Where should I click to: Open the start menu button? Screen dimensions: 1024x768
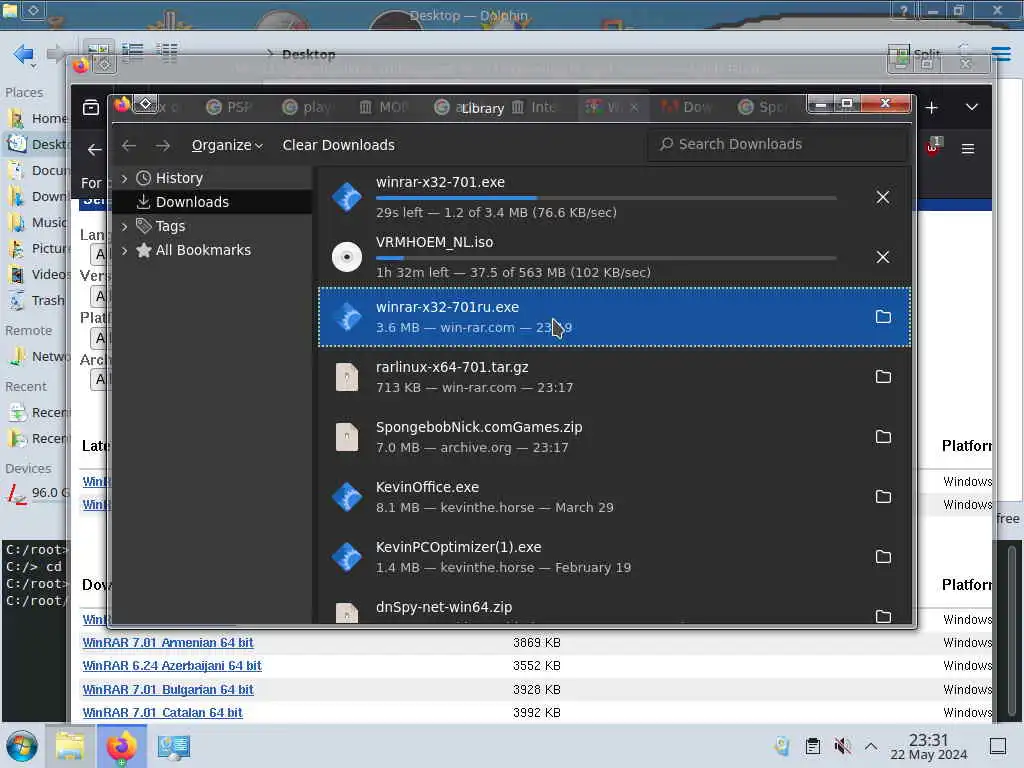(x=22, y=746)
